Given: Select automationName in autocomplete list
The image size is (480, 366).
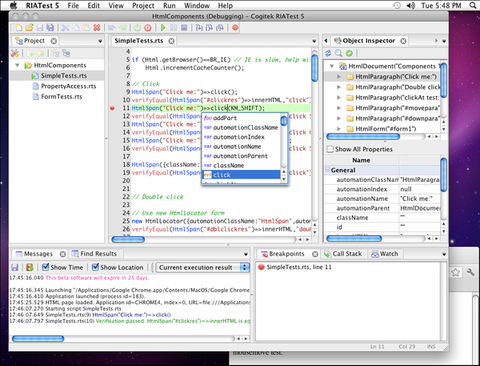Looking at the screenshot, I should (x=237, y=147).
